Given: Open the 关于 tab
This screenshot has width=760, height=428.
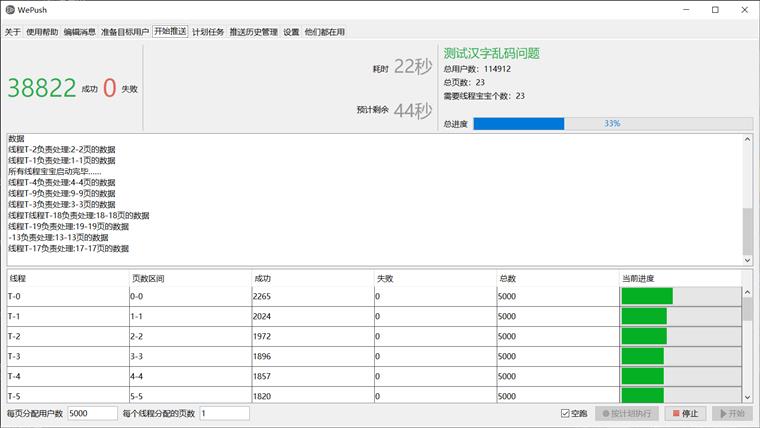Looking at the screenshot, I should (12, 32).
